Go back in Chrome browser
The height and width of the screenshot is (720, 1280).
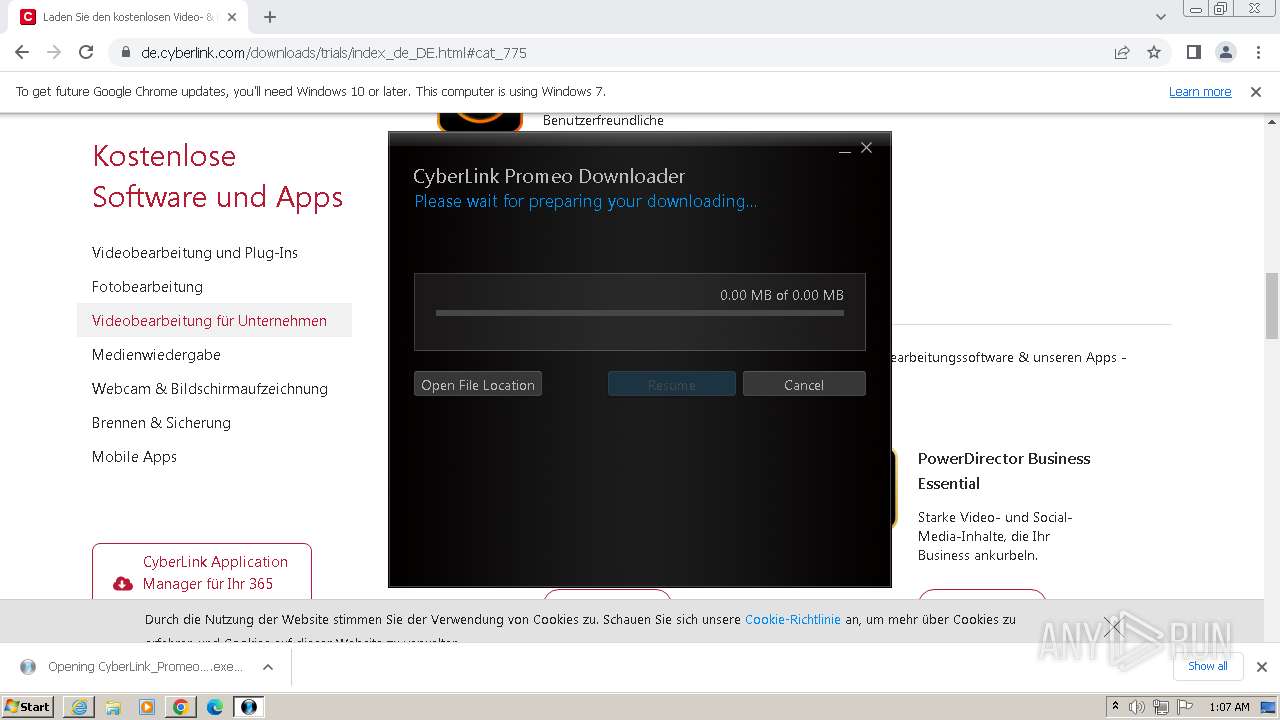click(x=22, y=52)
